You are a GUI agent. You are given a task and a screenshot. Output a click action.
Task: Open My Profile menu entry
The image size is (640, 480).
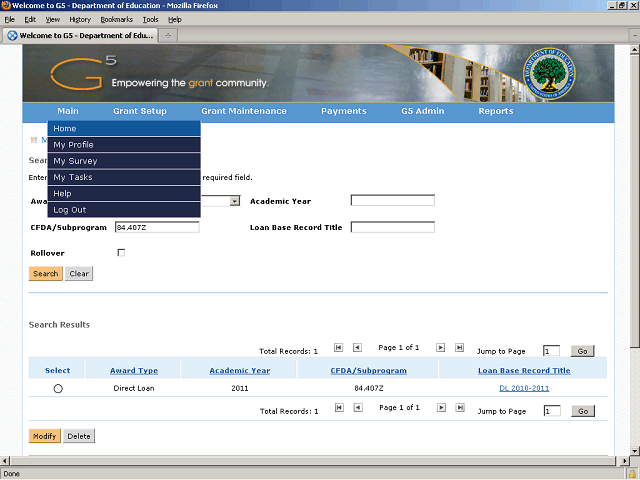[x=124, y=145]
